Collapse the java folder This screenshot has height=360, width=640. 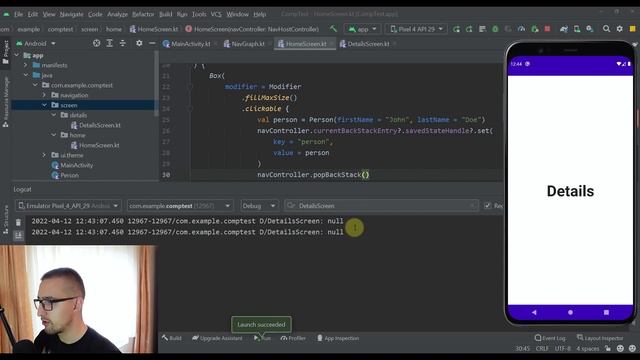coord(26,75)
